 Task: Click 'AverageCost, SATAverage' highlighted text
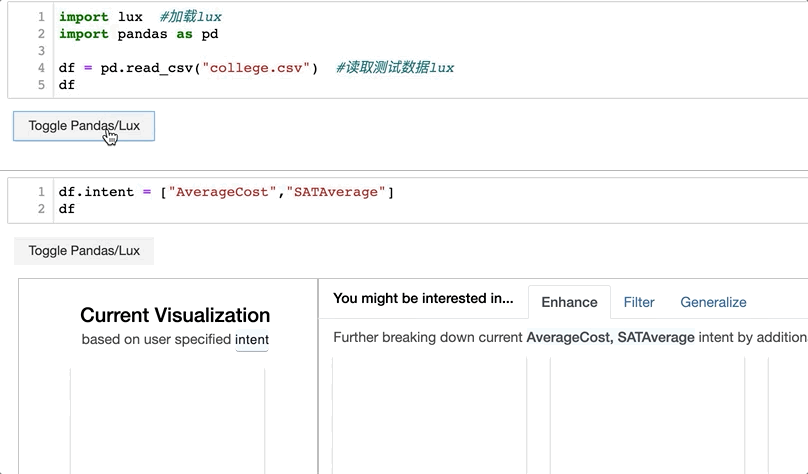[611, 337]
